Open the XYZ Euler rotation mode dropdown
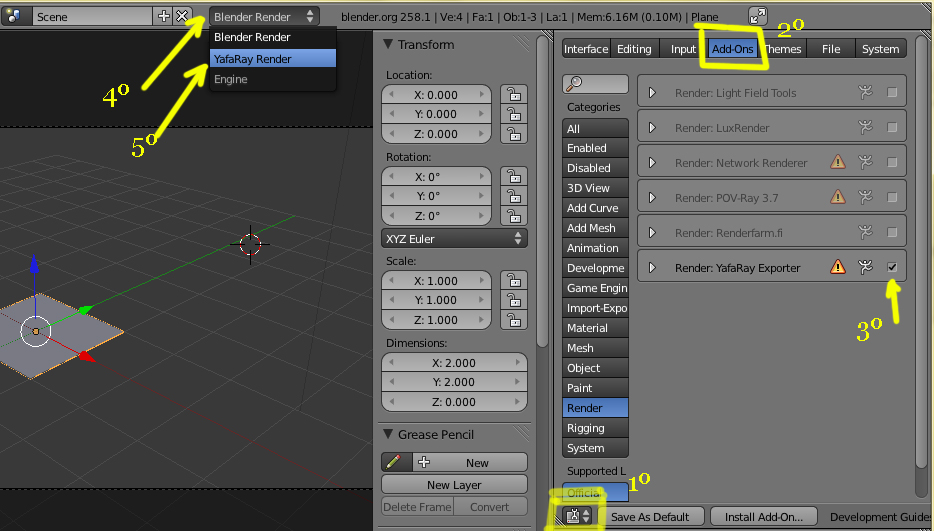Screen dimensions: 934x531 454,238
